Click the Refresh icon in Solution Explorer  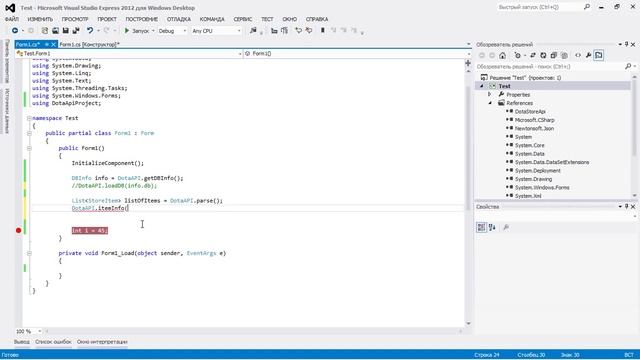543,56
